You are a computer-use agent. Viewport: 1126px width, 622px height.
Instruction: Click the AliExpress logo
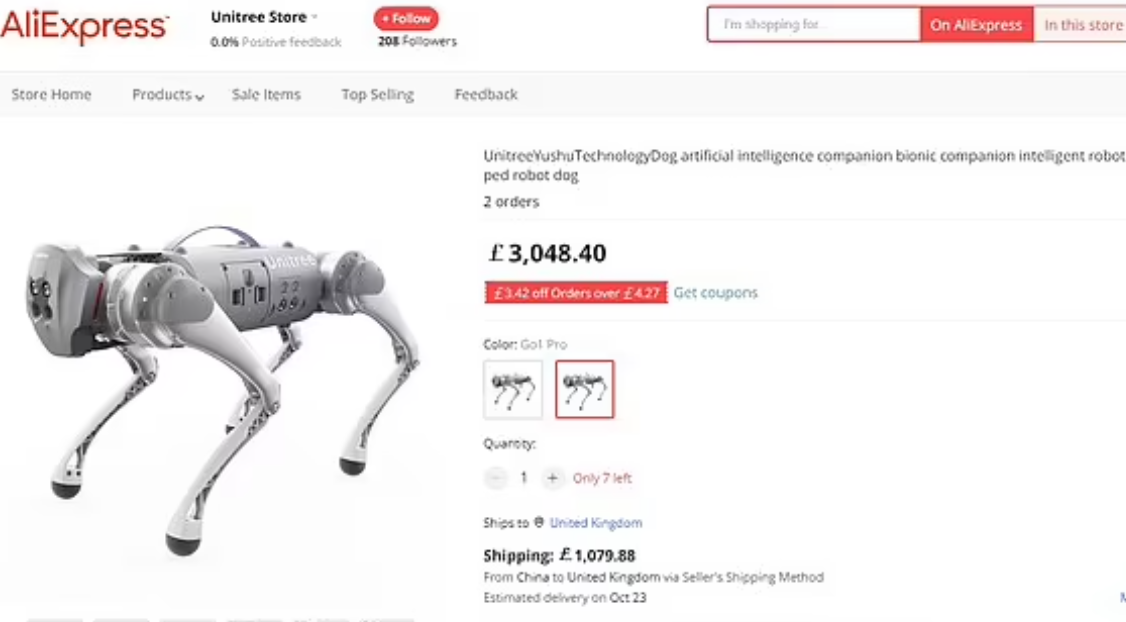pyautogui.click(x=85, y=27)
